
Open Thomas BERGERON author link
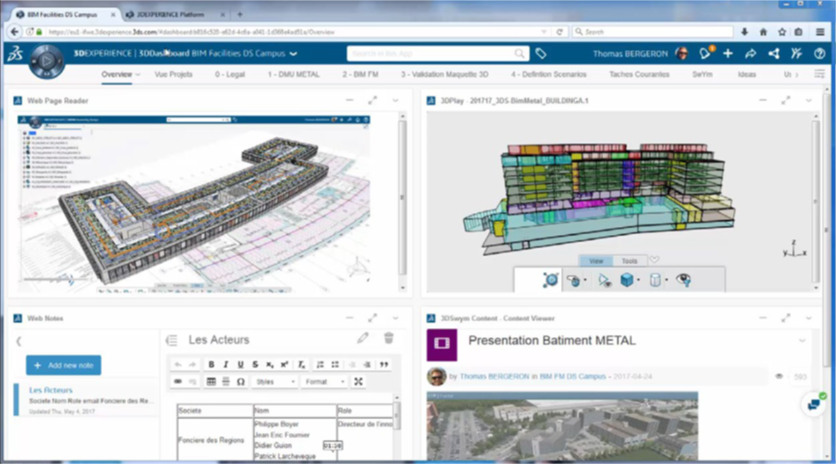coord(494,376)
